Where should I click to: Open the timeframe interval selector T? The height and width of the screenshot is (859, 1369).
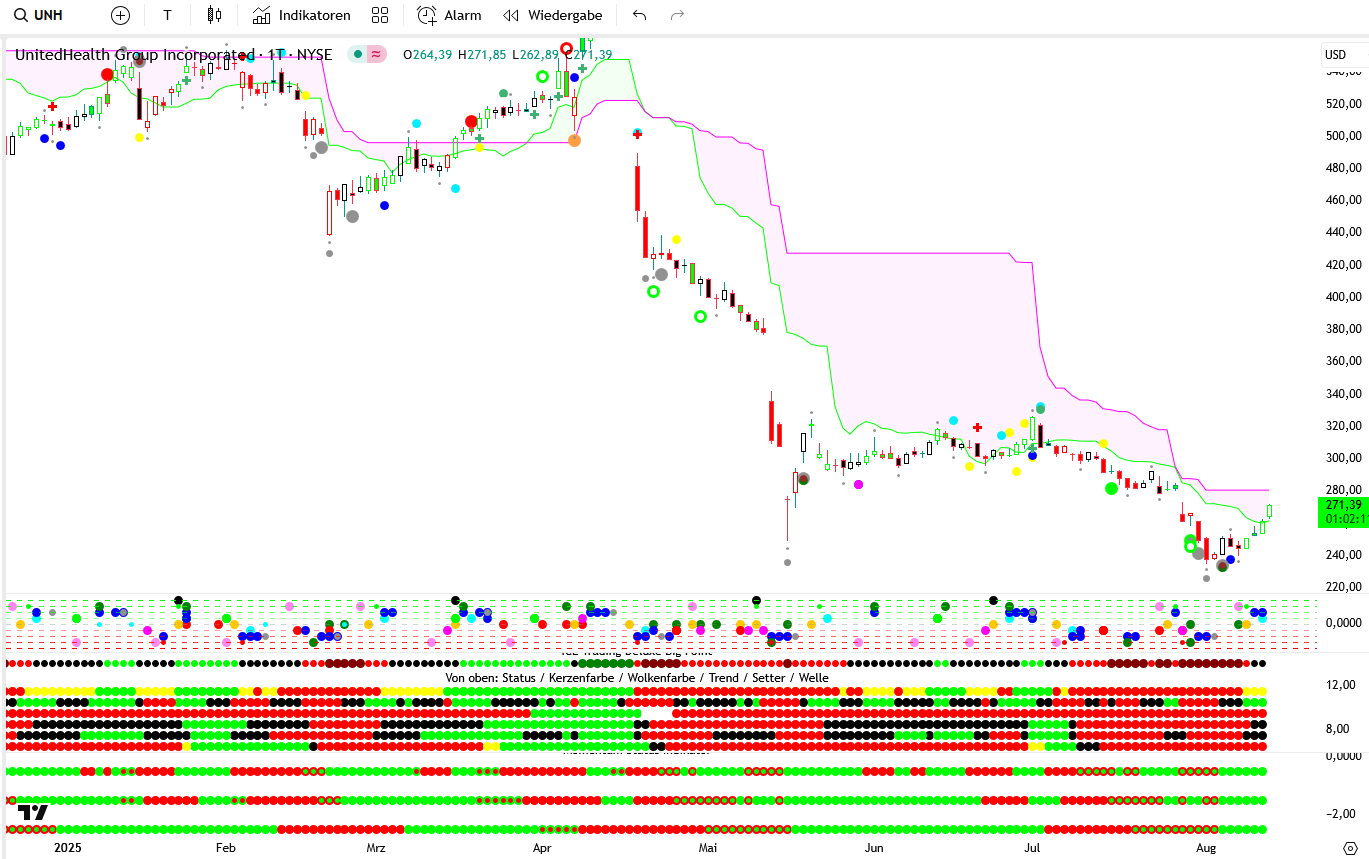(167, 15)
